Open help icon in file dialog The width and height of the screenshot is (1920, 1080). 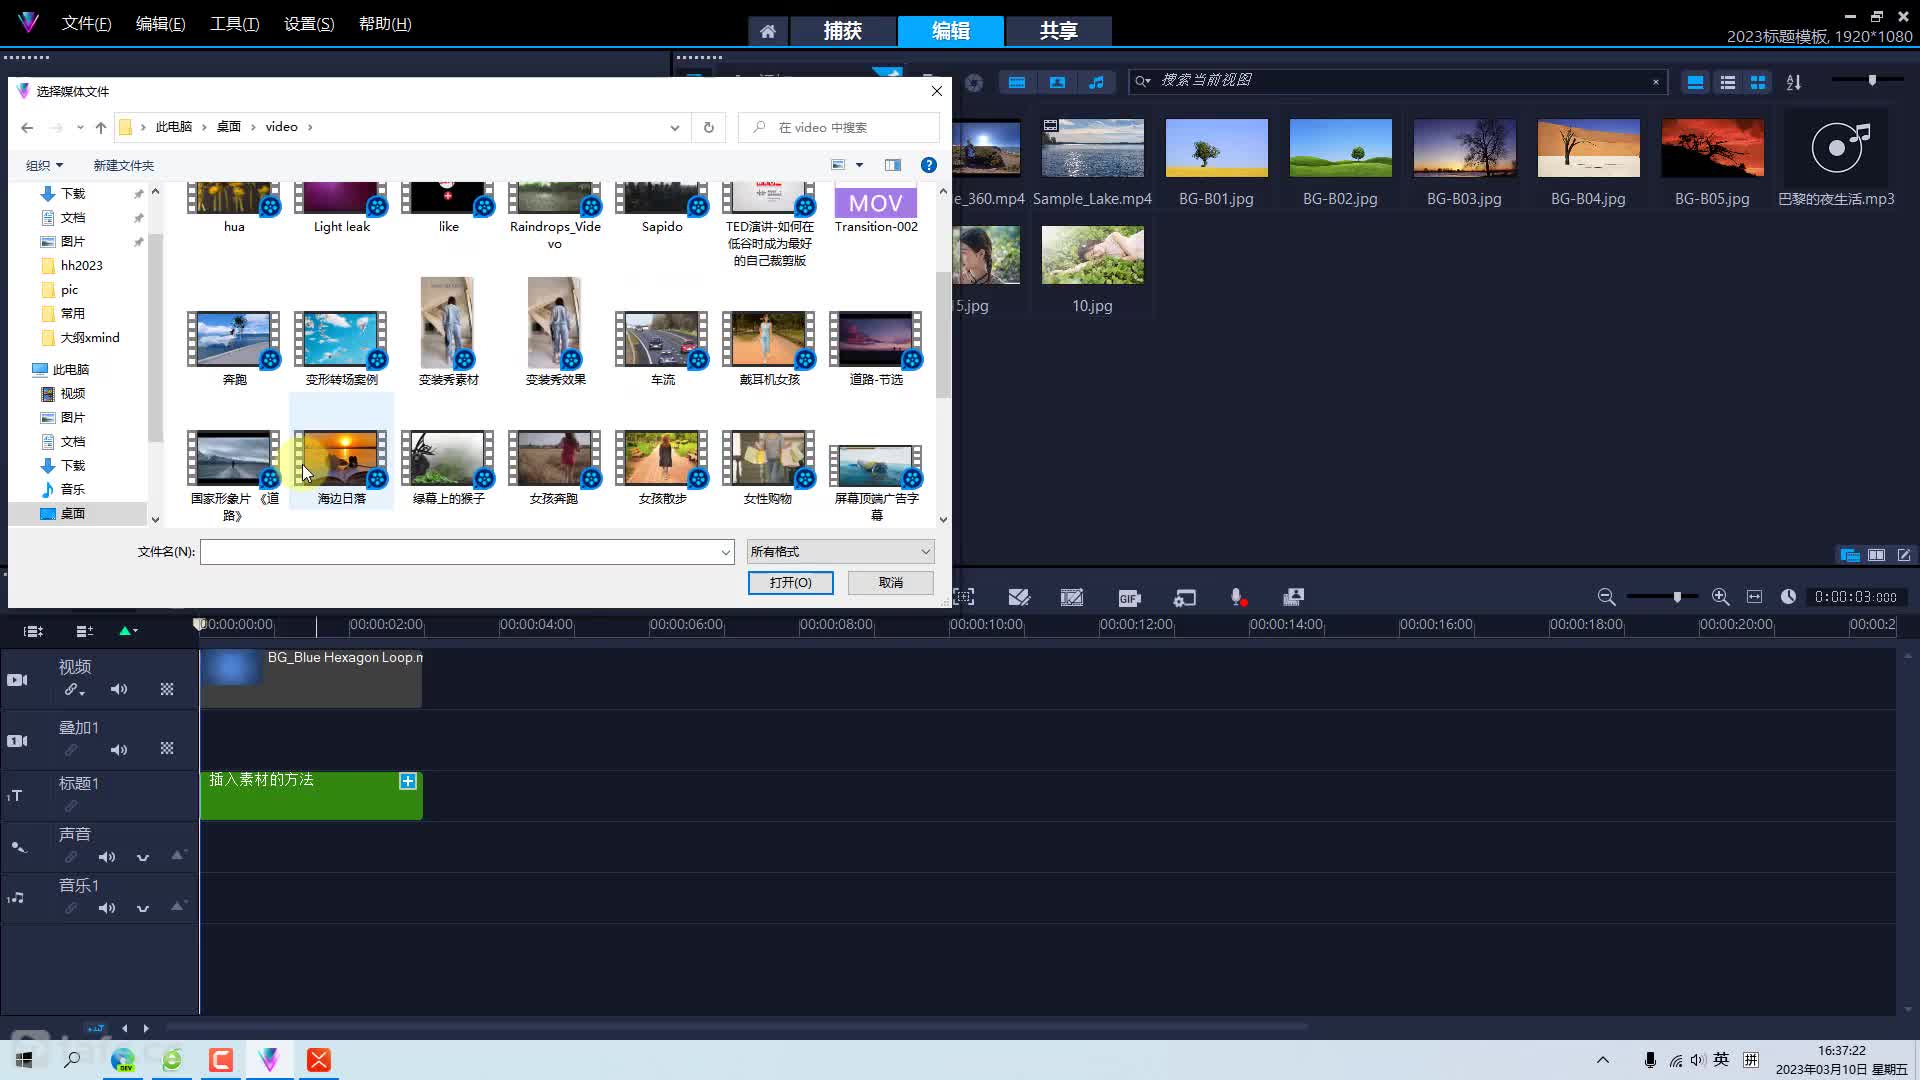pyautogui.click(x=929, y=165)
